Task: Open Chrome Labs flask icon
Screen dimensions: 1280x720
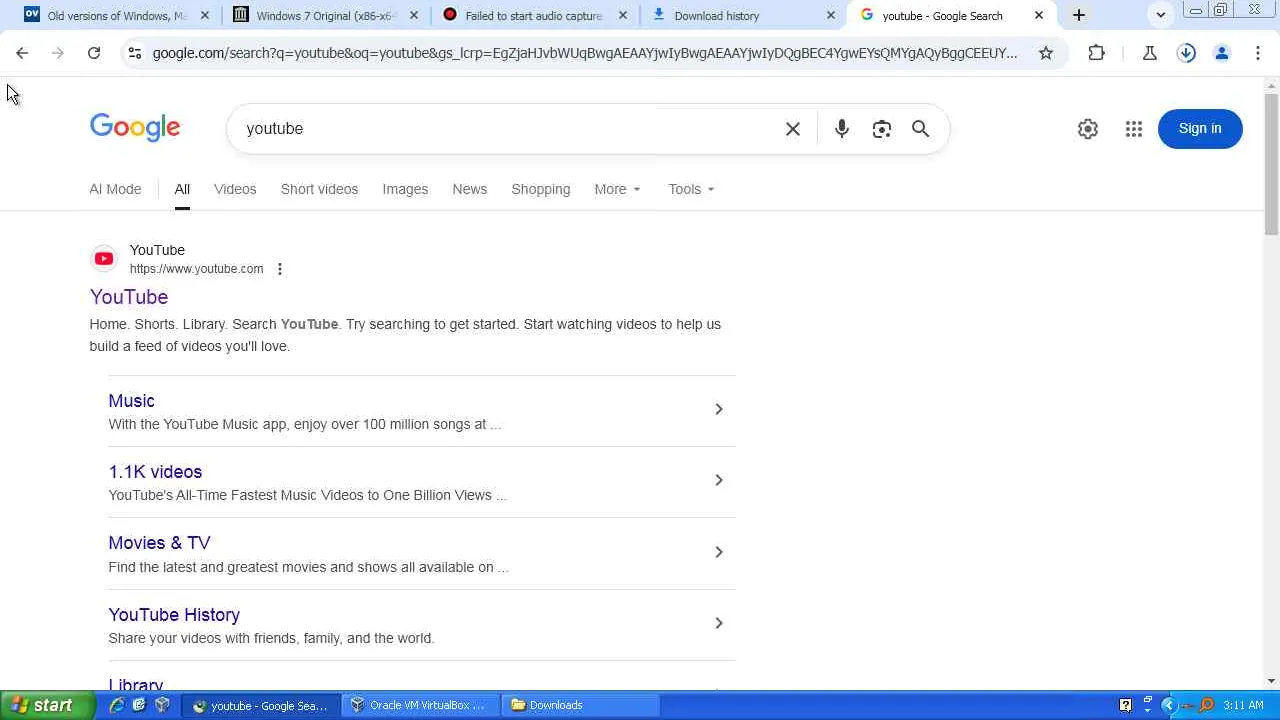Action: tap(1150, 53)
